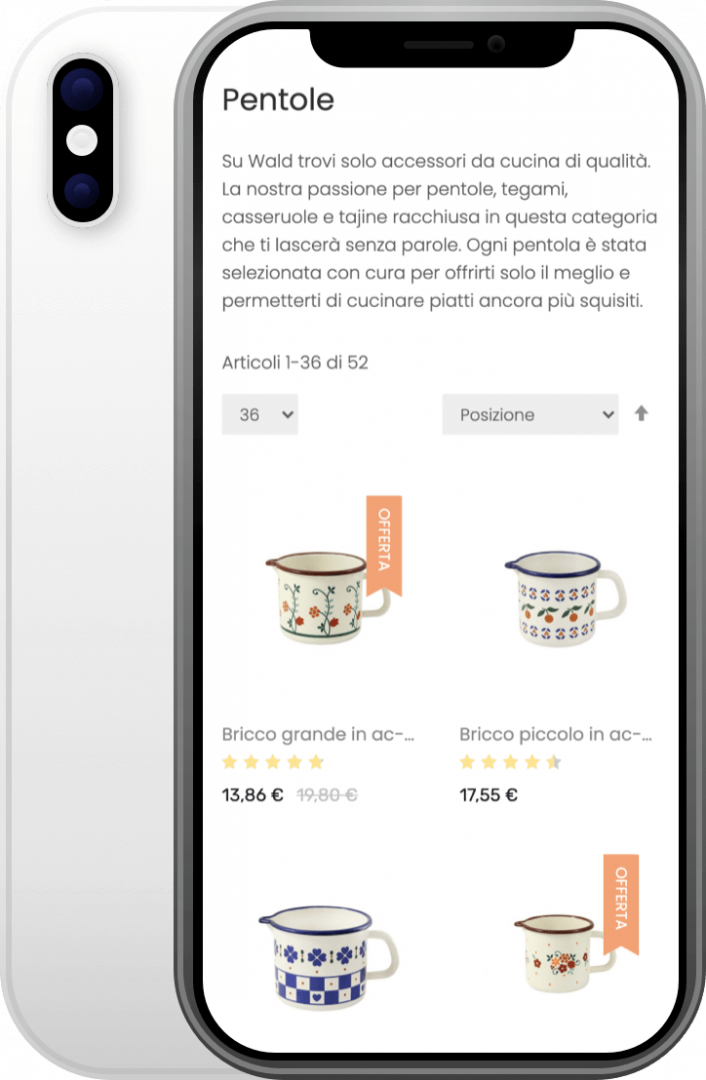The width and height of the screenshot is (706, 1080).
Task: Open the Bricco piccolo in ac-... product link
Action: (556, 734)
